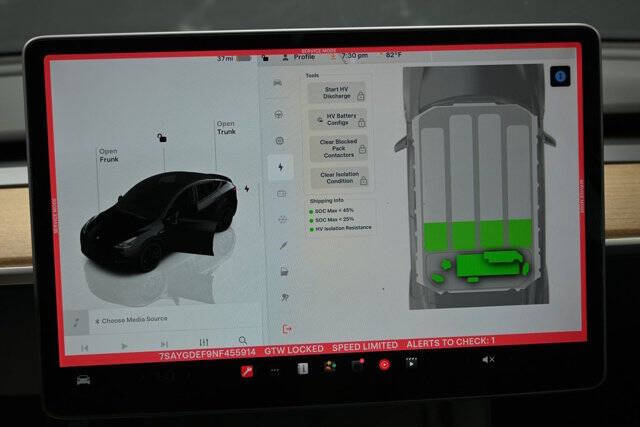Click the red Exit Service Mode icon
The width and height of the screenshot is (640, 427).
[287, 329]
